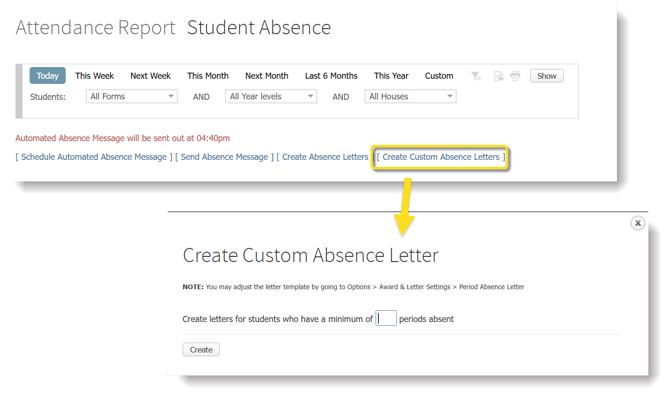Click the export report icon
Viewport: 670px width, 397px height.
tap(498, 76)
